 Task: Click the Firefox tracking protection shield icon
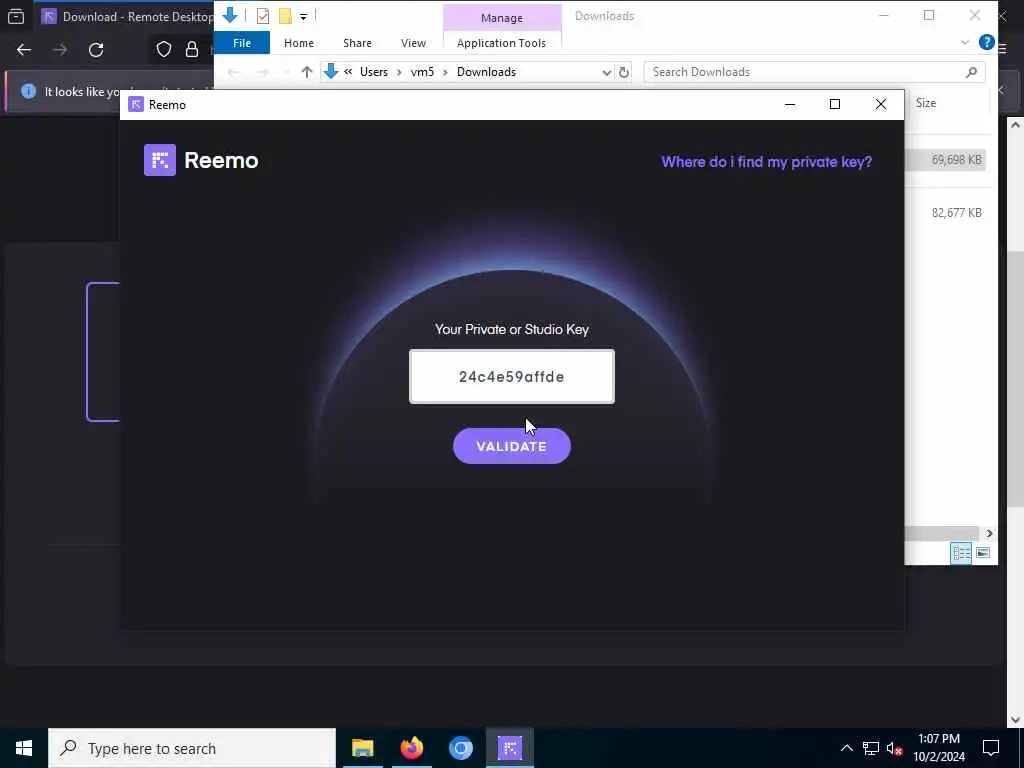(x=163, y=50)
